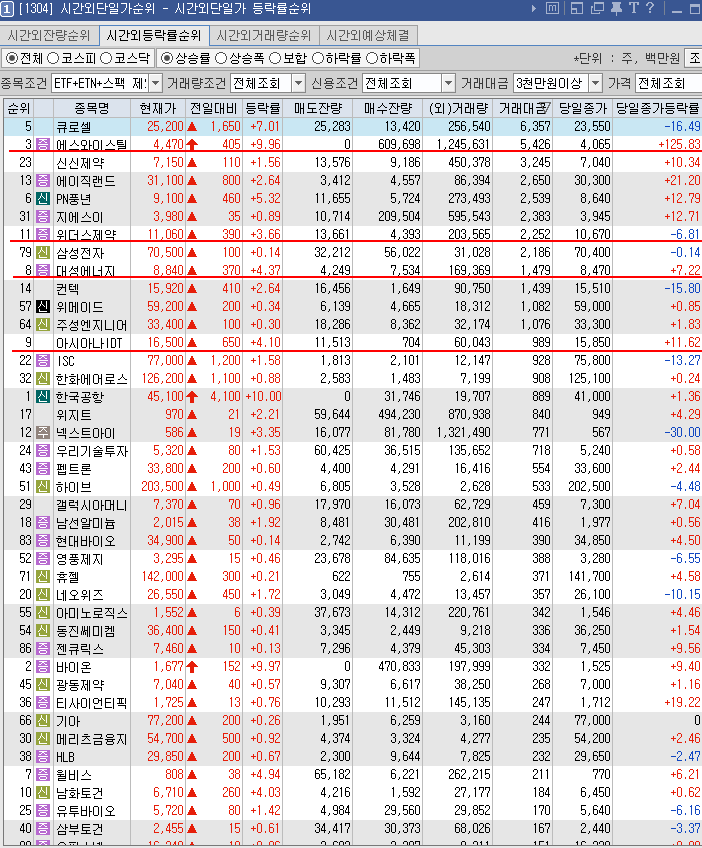The image size is (702, 848).
Task: Click the 신 badge next to 삼성전자
Action: (42, 253)
